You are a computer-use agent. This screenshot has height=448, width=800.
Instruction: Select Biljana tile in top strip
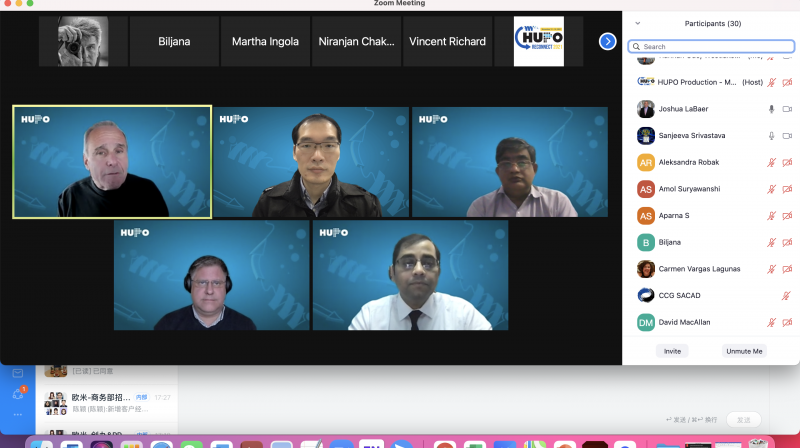tap(174, 41)
